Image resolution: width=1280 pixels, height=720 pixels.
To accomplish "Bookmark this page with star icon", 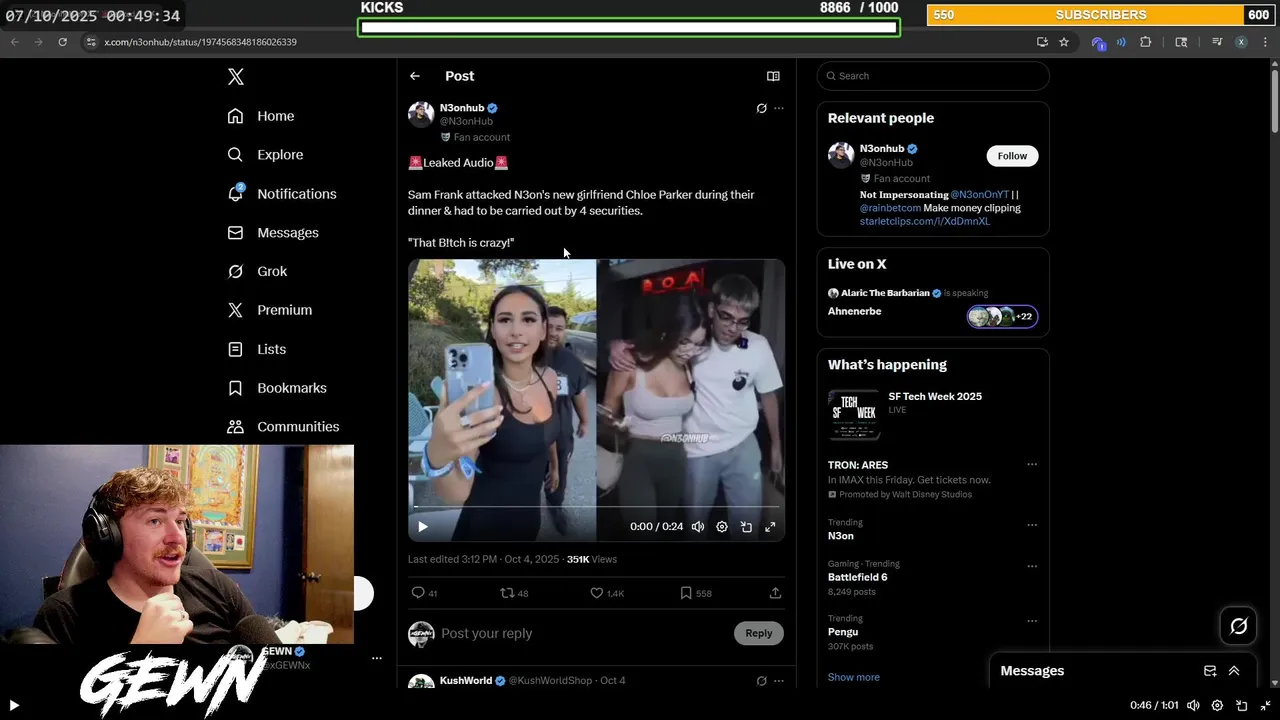I will tap(1064, 42).
